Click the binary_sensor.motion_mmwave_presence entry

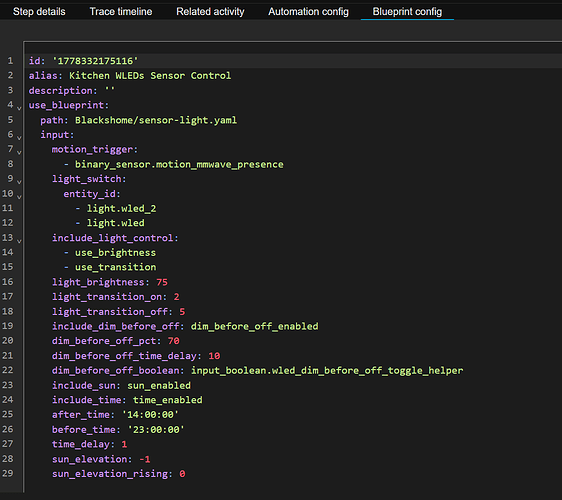[x=179, y=164]
